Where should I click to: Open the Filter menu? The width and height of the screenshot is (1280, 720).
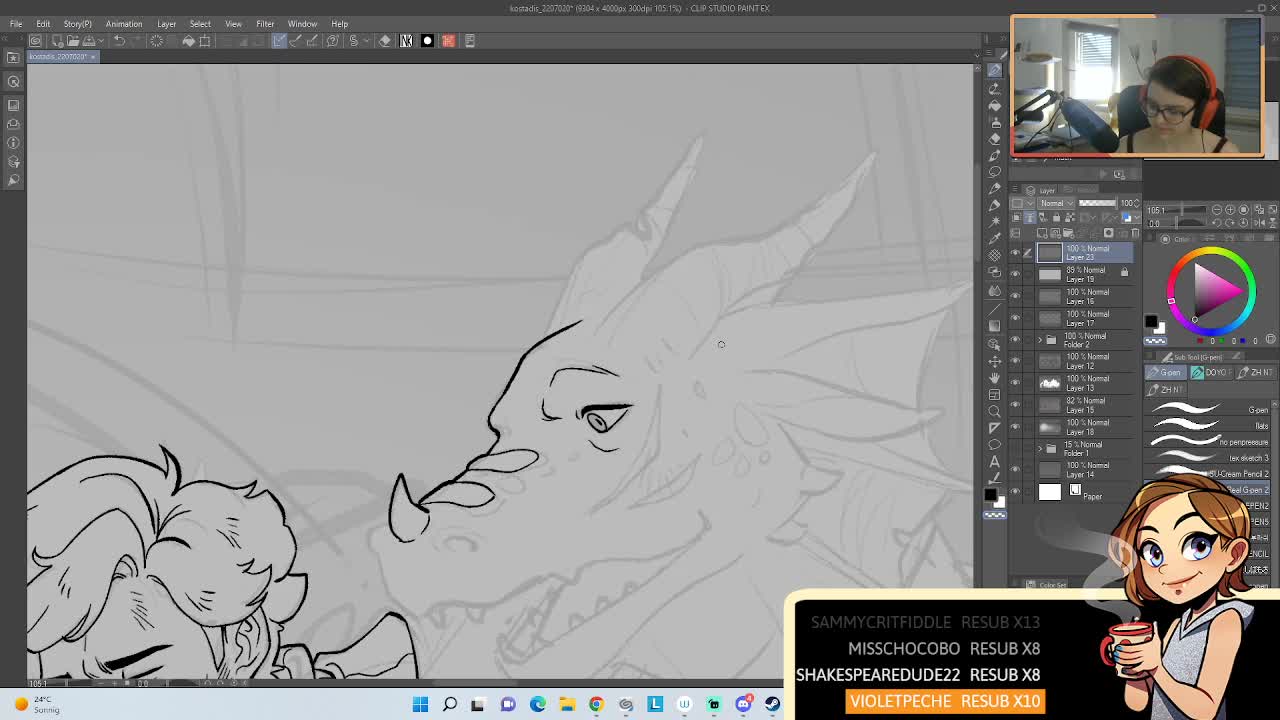pyautogui.click(x=265, y=24)
